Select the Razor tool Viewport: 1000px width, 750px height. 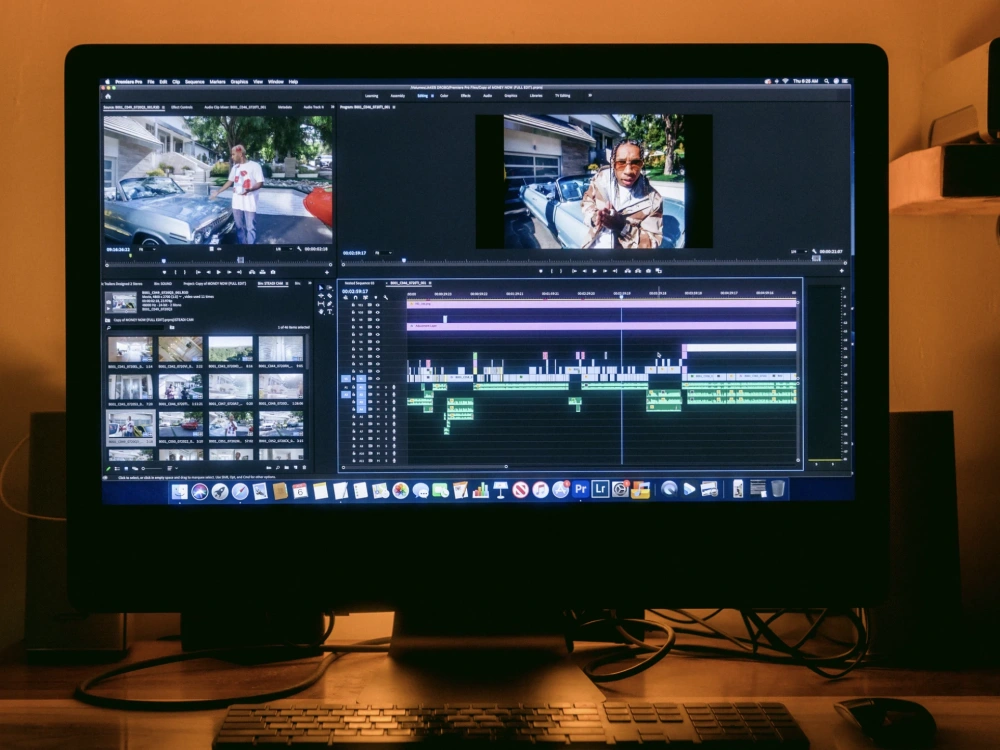pos(330,296)
